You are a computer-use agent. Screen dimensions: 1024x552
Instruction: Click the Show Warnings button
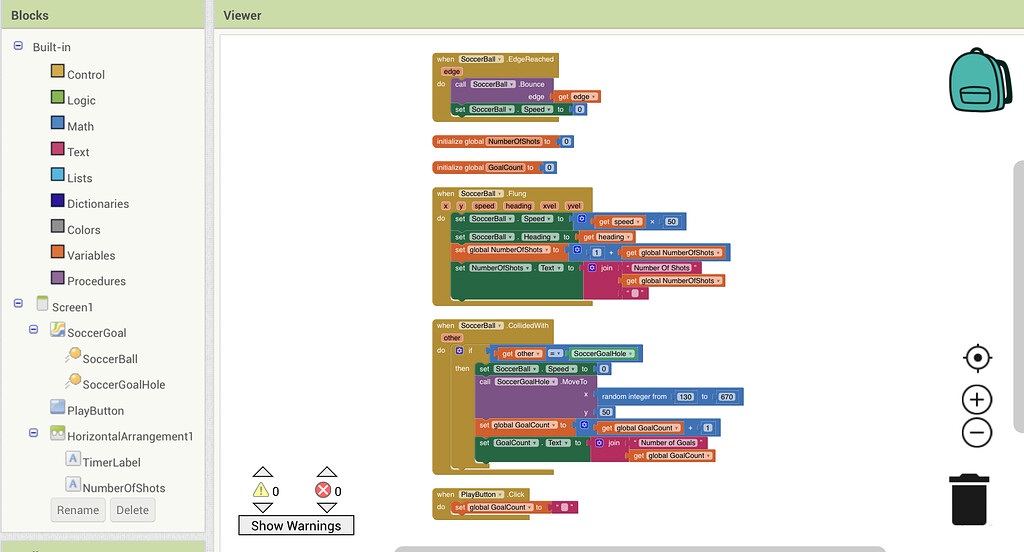(296, 525)
